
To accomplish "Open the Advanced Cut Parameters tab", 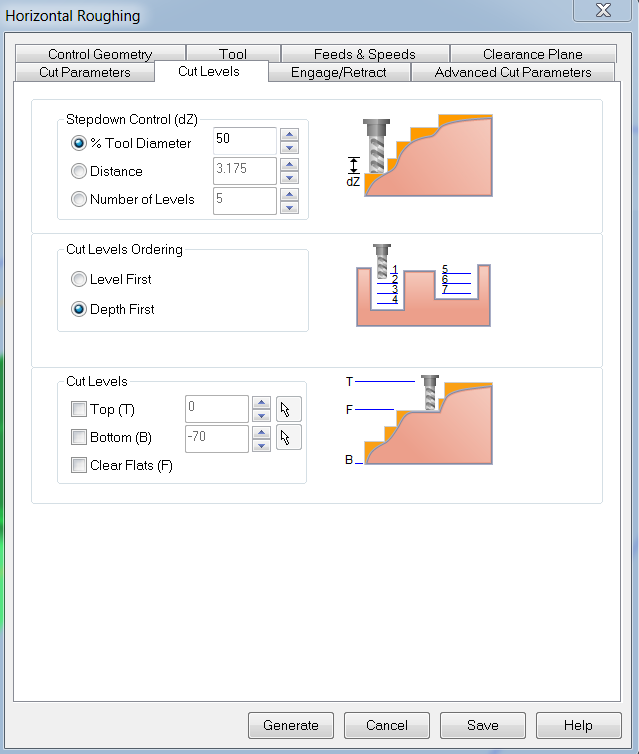I will tap(513, 72).
